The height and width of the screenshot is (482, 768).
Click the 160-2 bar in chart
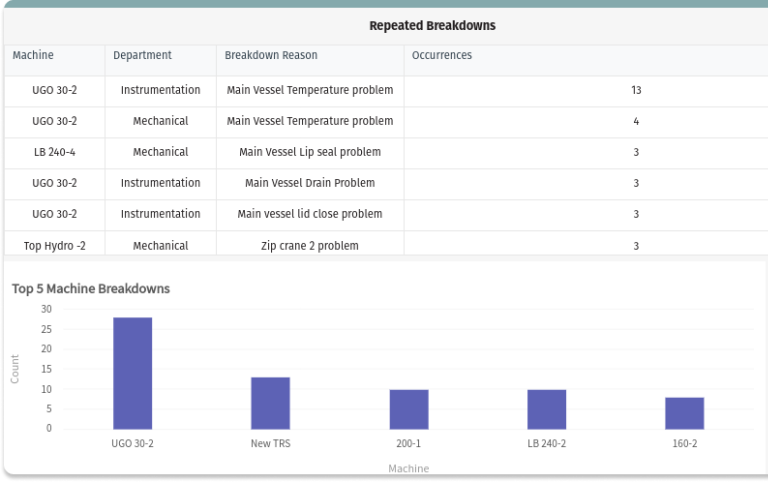point(685,413)
